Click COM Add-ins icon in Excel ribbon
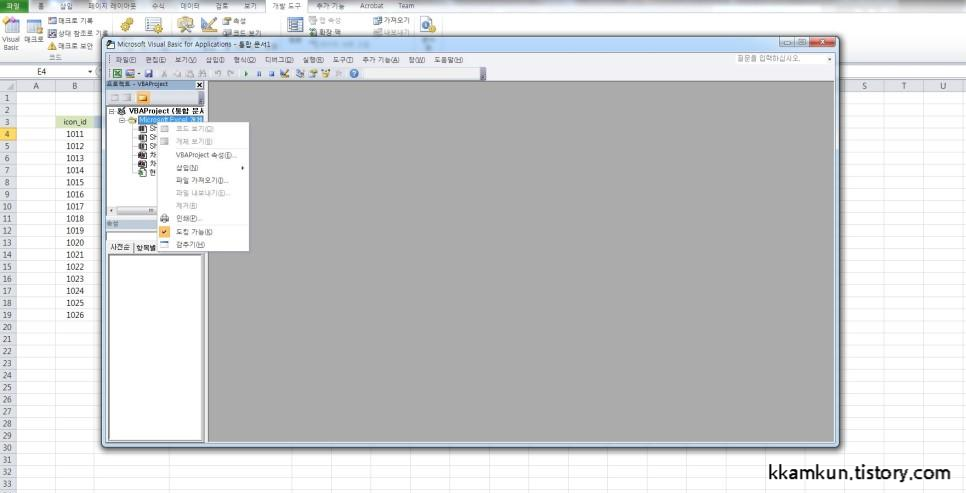 pyautogui.click(x=153, y=25)
